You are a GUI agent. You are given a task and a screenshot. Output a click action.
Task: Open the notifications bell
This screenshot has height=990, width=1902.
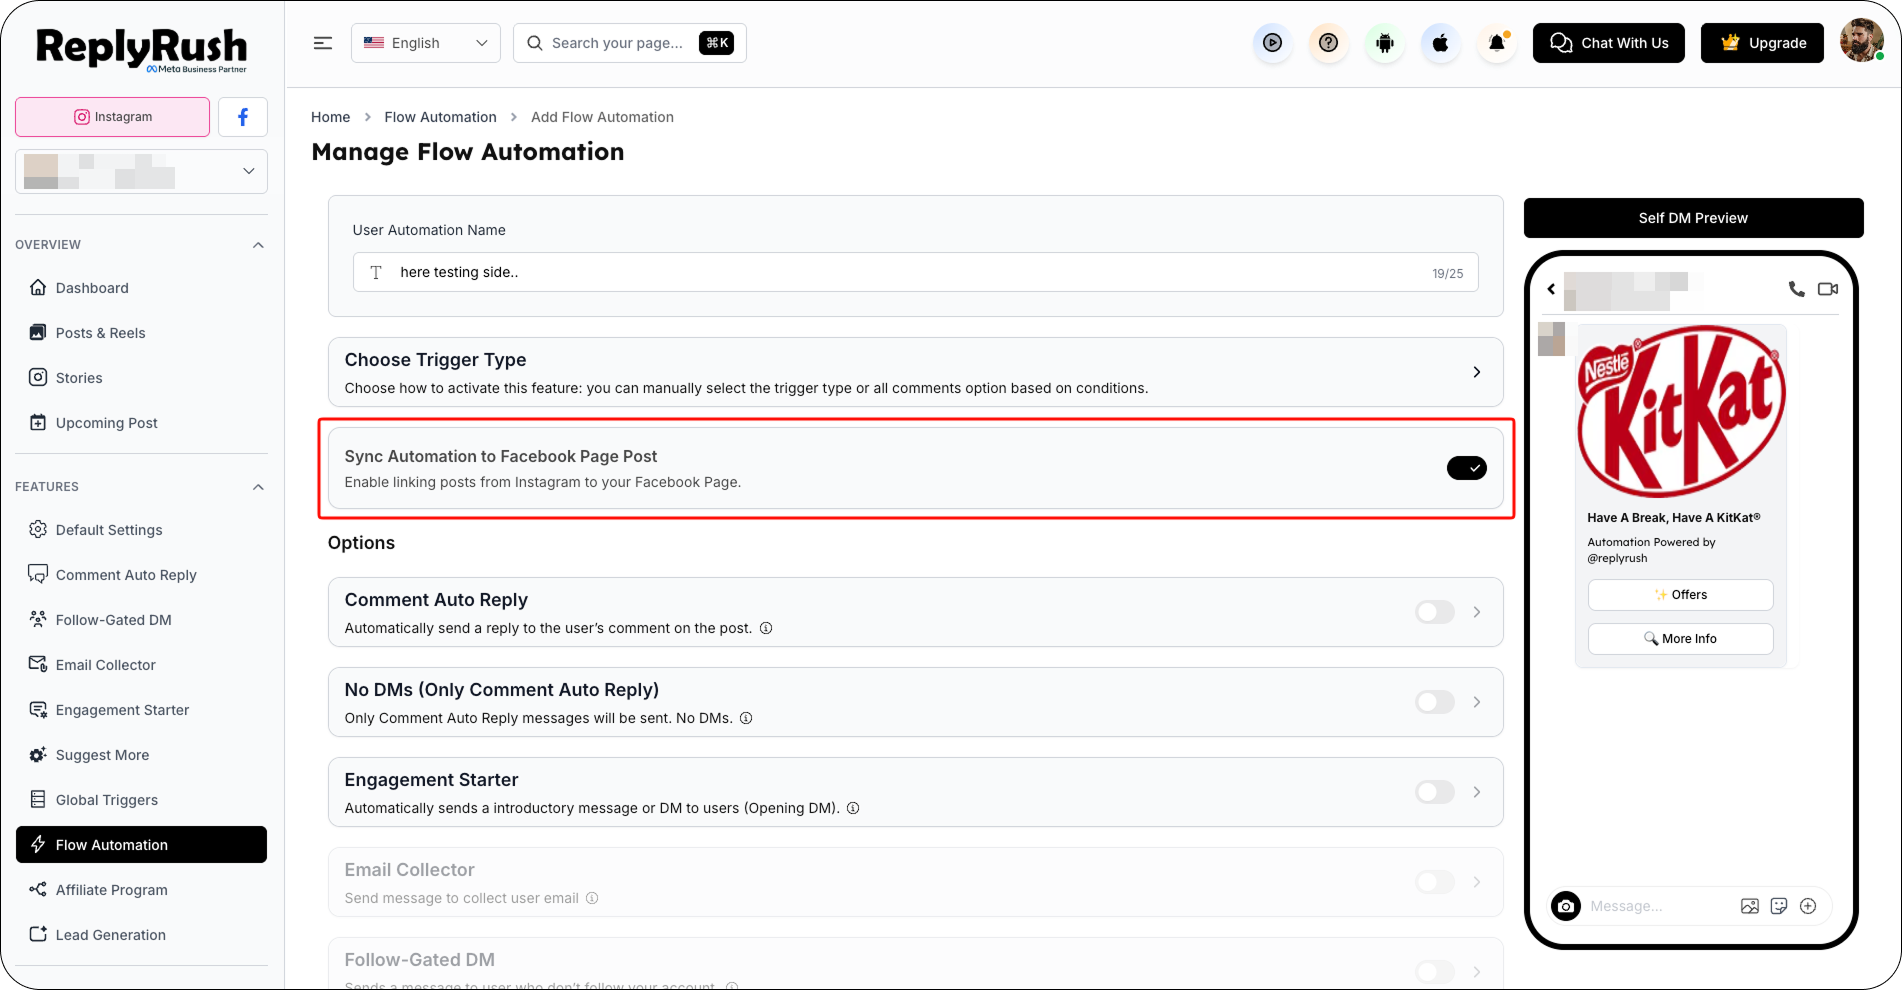(1497, 43)
